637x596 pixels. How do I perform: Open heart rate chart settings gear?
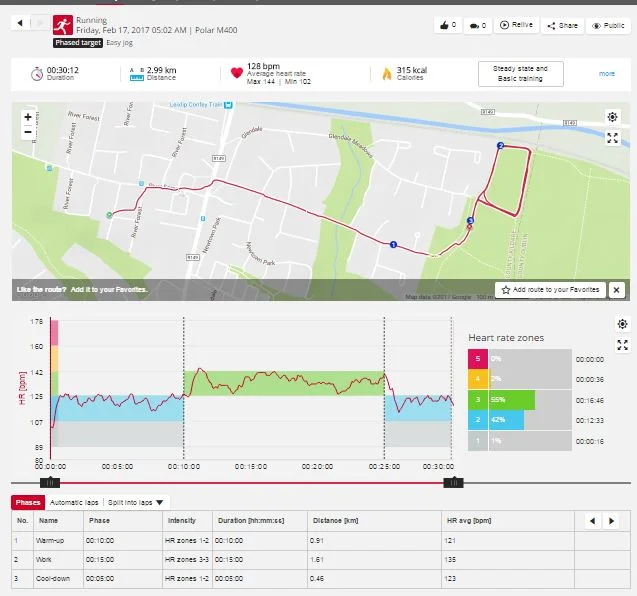coord(622,325)
